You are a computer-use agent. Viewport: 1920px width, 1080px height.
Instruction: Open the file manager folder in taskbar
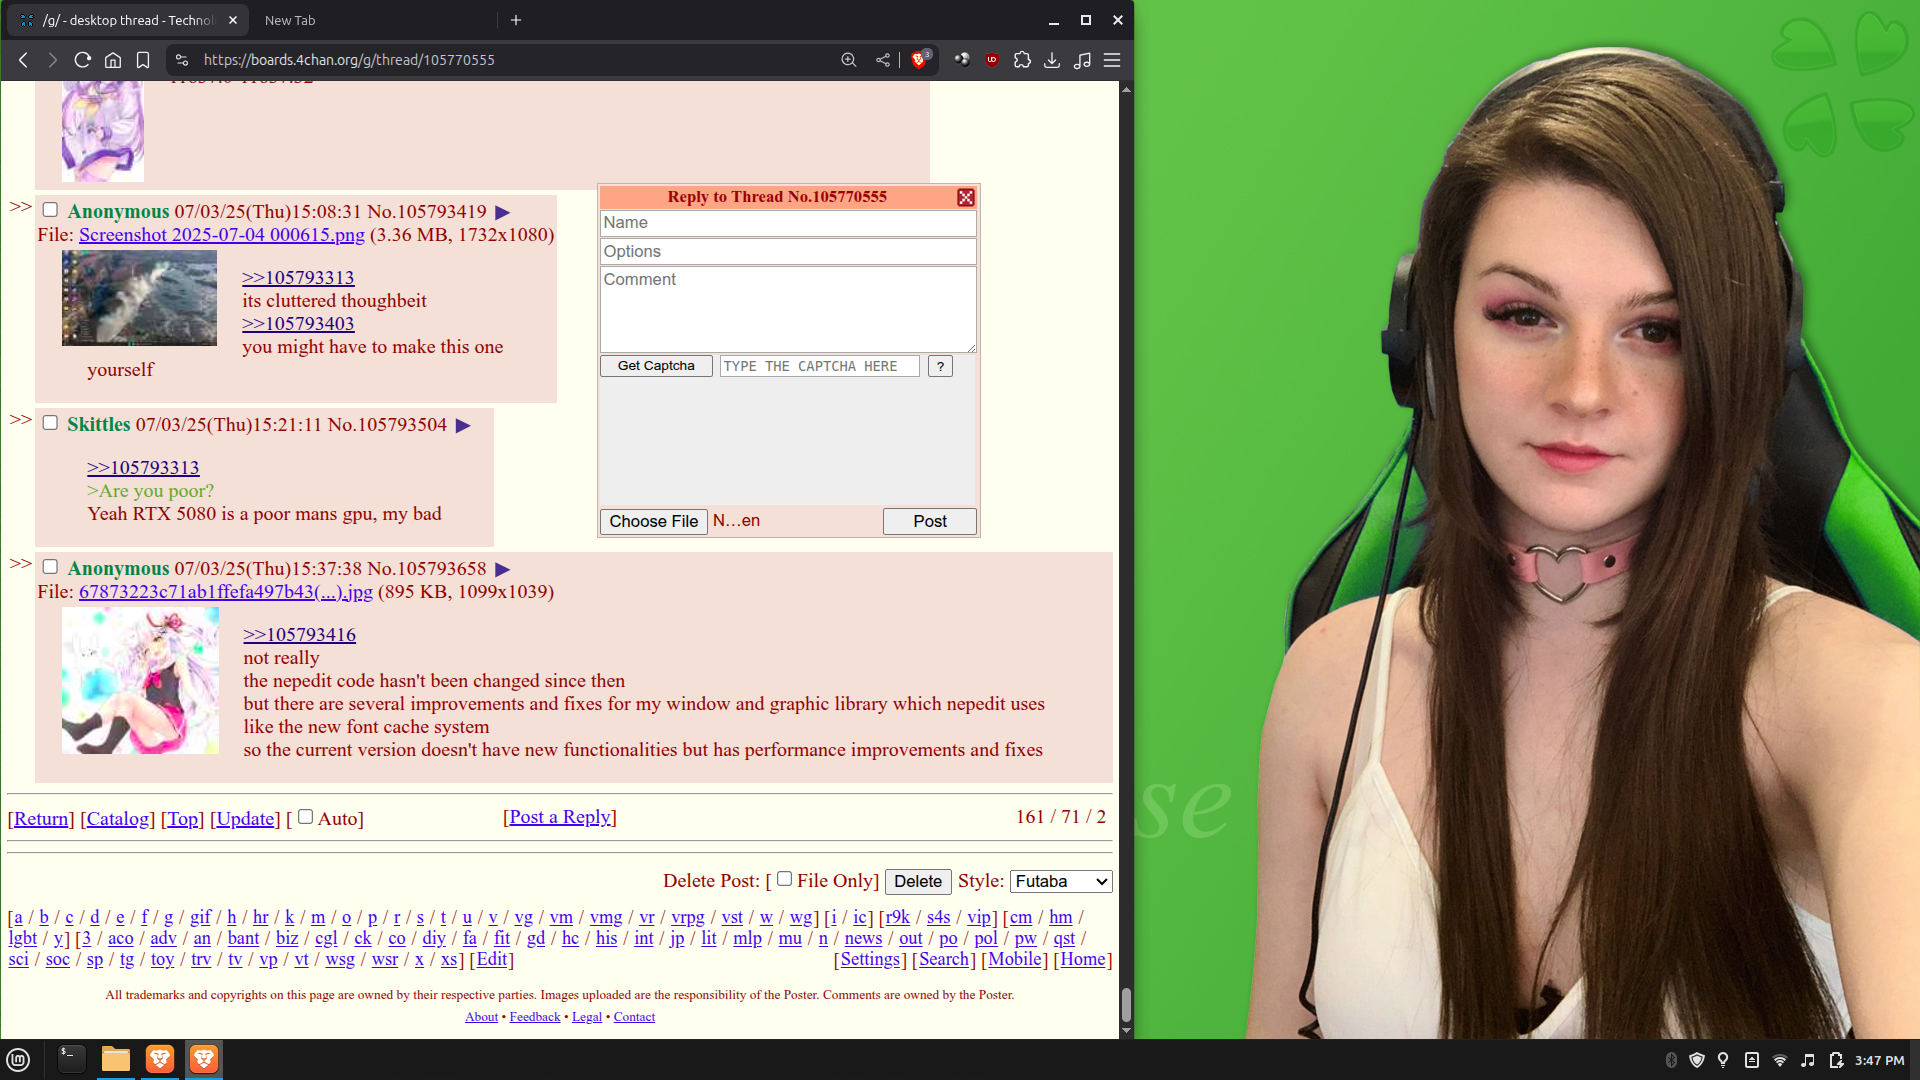click(x=116, y=1059)
